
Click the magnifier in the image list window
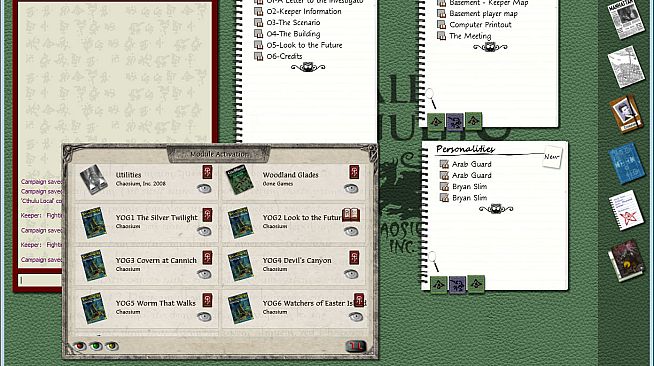click(x=431, y=98)
